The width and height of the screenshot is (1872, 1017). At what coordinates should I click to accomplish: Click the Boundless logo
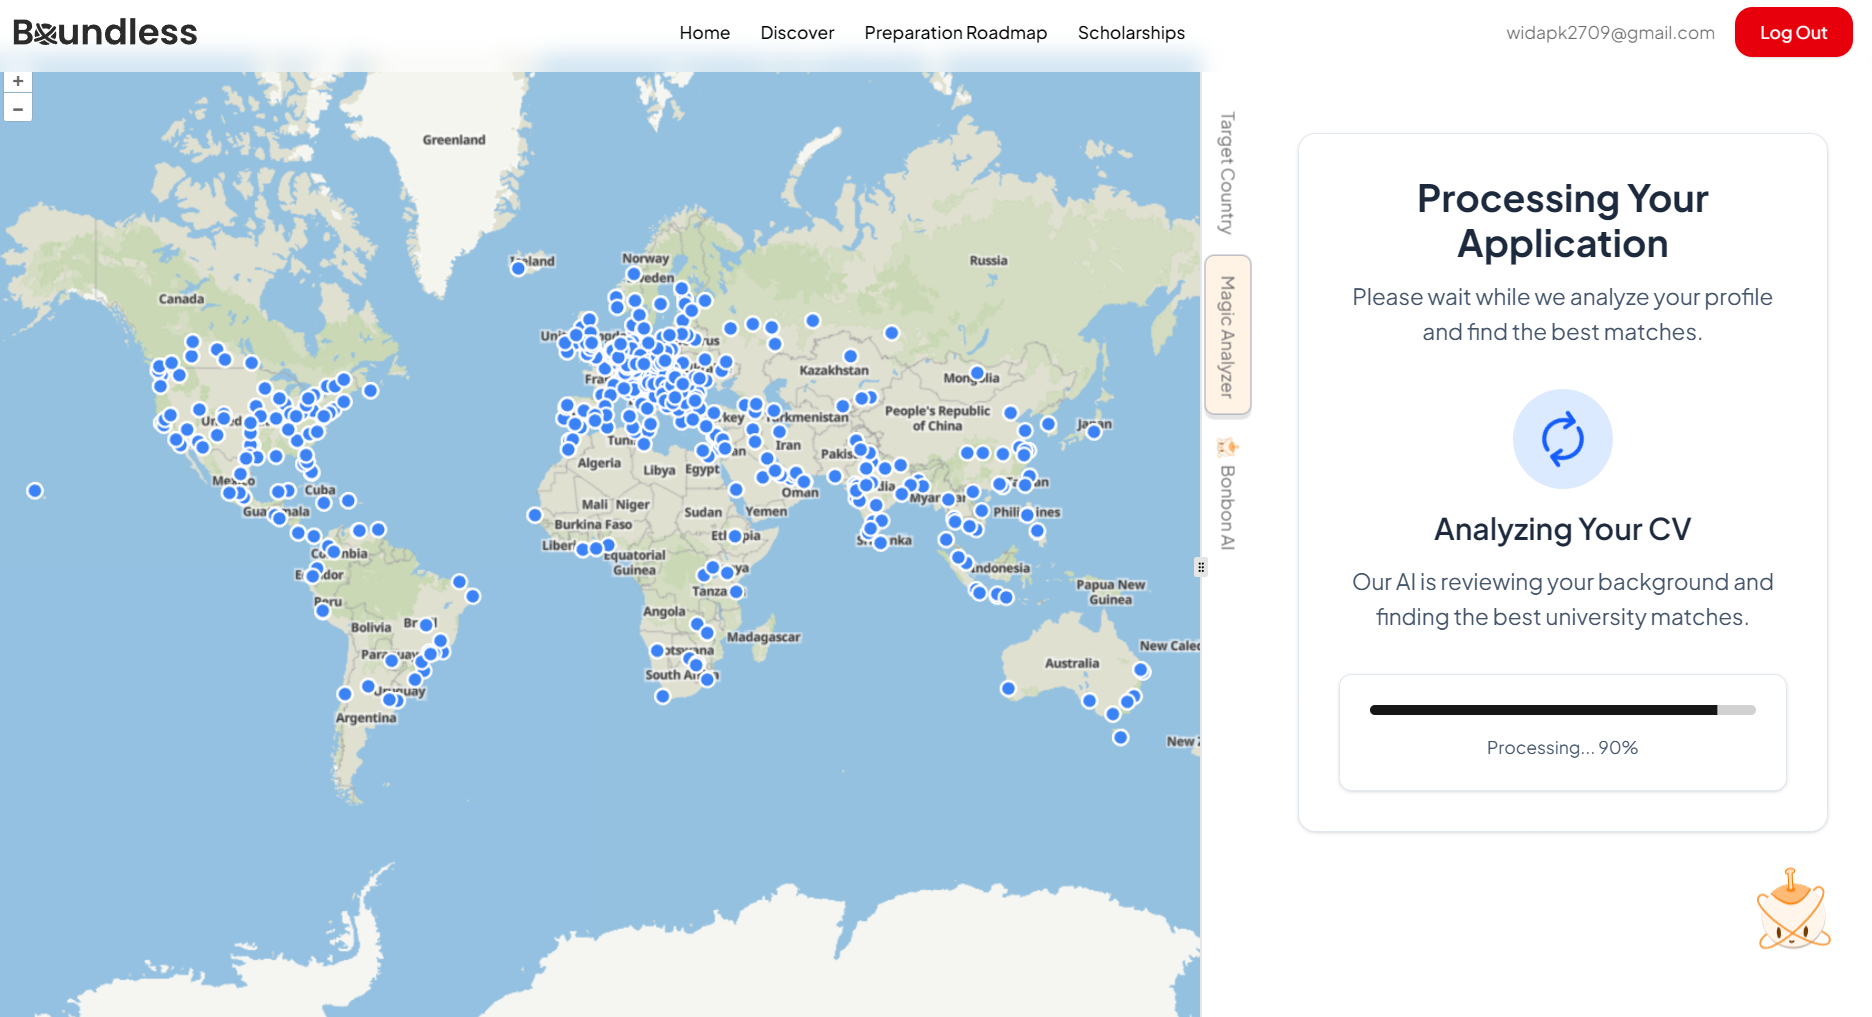105,32
